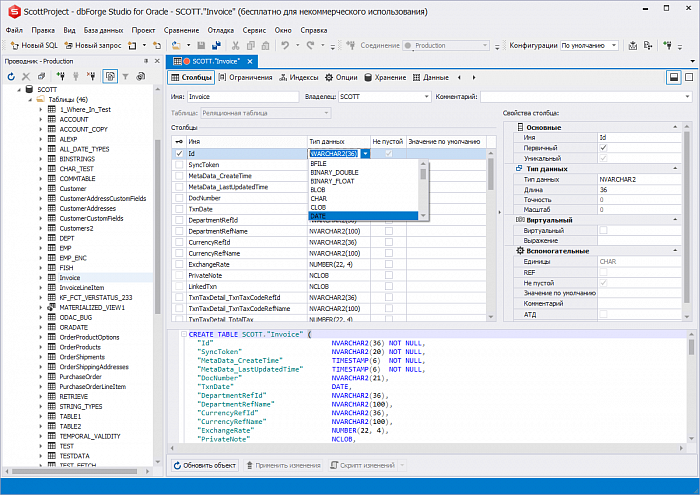Open the База данных menu
This screenshot has height=495, width=700.
[104, 30]
